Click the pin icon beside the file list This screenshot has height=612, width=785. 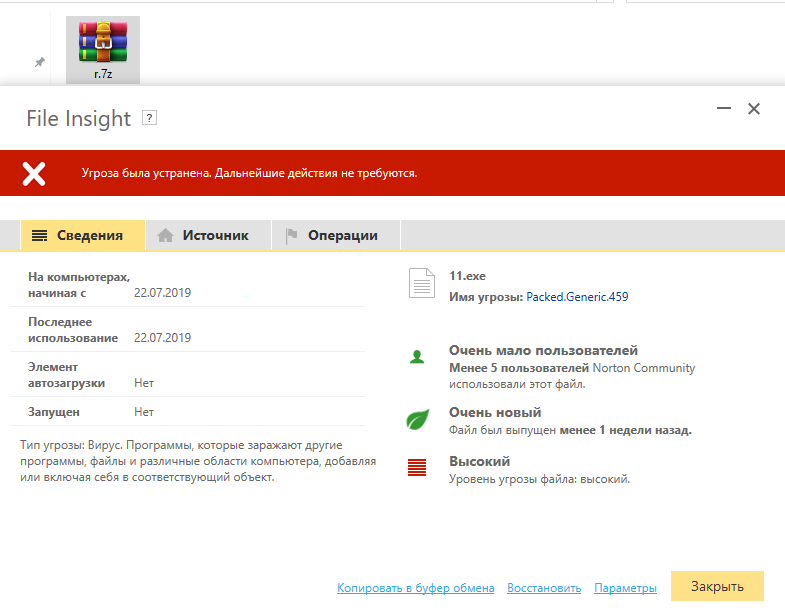tap(40, 62)
